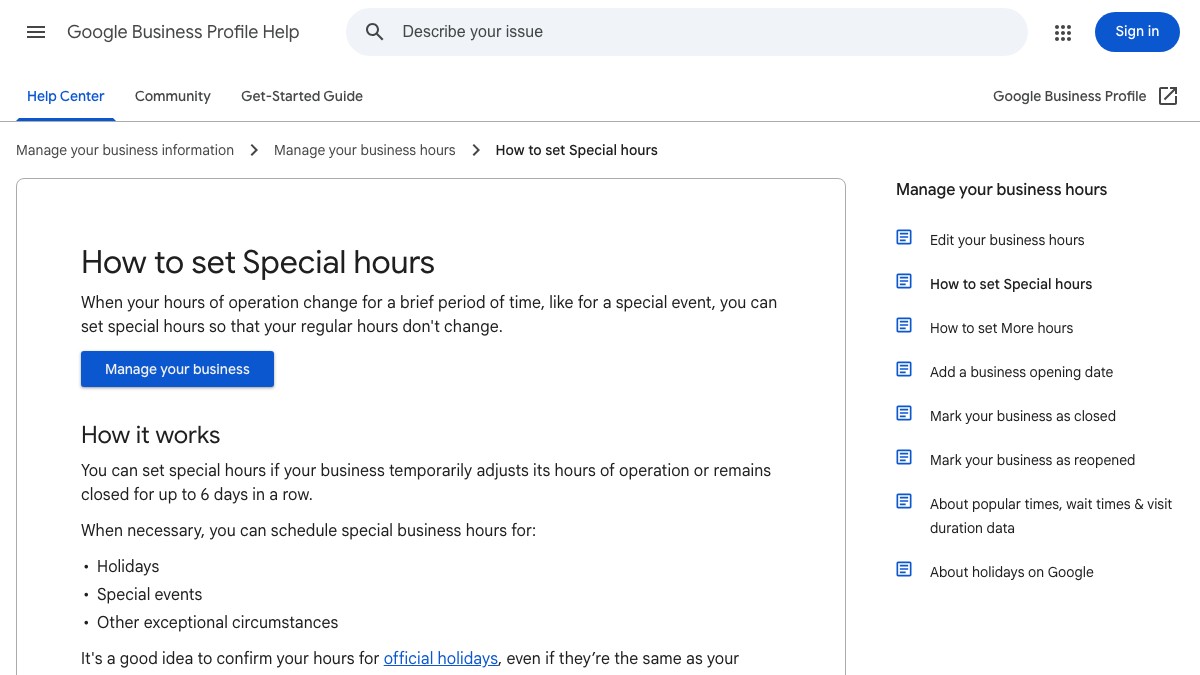Click article icon next to Edit your business hours

click(x=904, y=238)
